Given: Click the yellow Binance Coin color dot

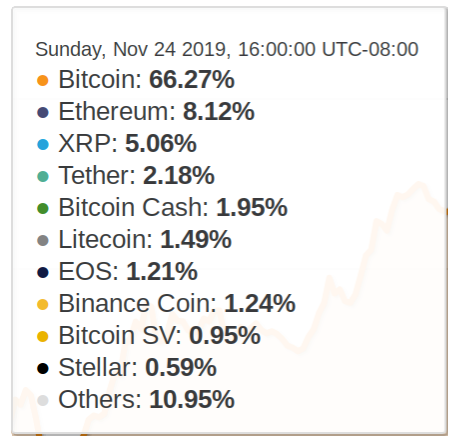Looking at the screenshot, I should (x=43, y=304).
